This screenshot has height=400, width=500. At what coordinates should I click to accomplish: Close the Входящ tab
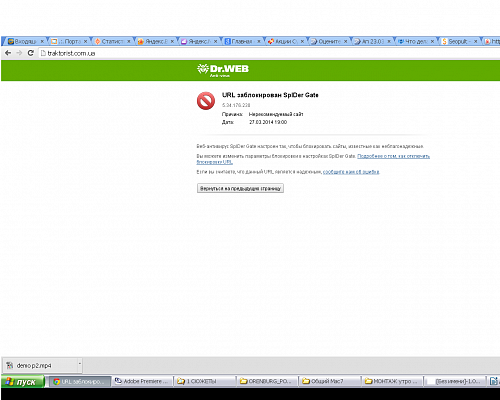tap(42, 41)
